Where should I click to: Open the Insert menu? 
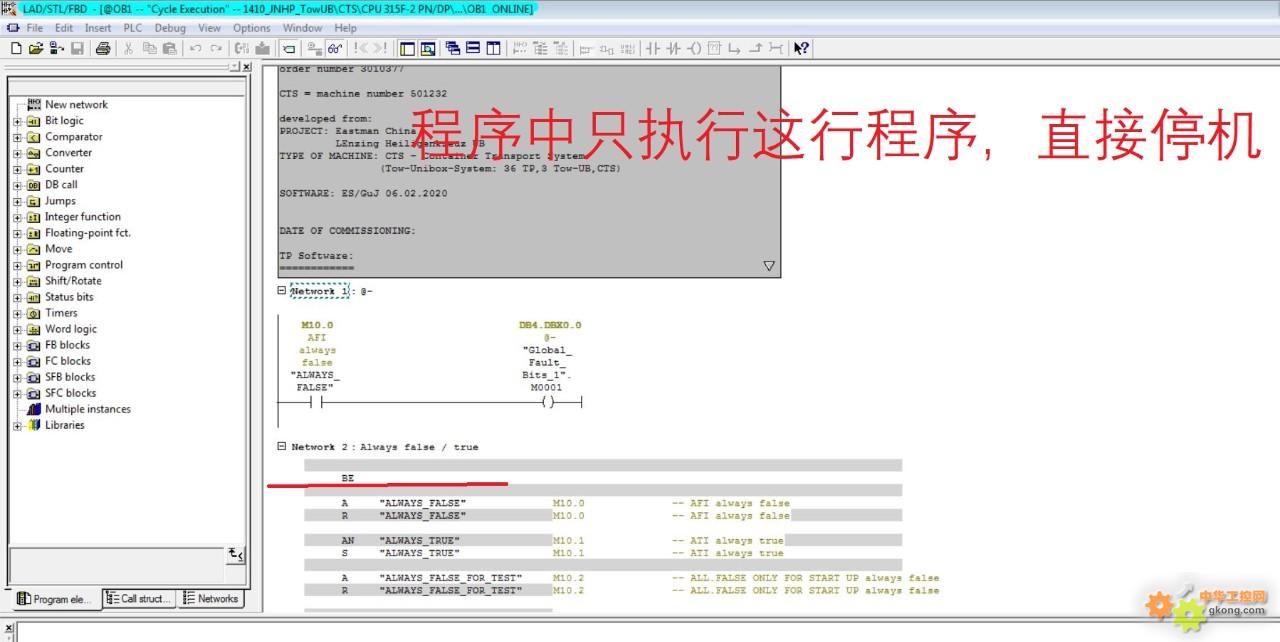(x=98, y=28)
